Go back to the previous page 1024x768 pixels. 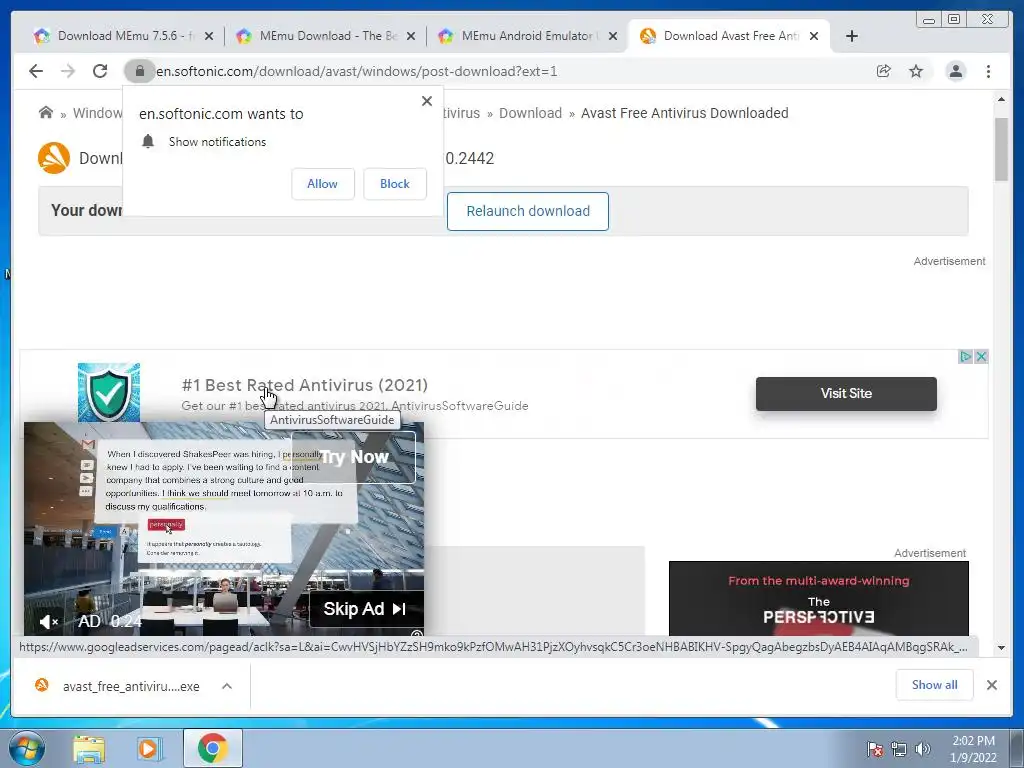36,71
